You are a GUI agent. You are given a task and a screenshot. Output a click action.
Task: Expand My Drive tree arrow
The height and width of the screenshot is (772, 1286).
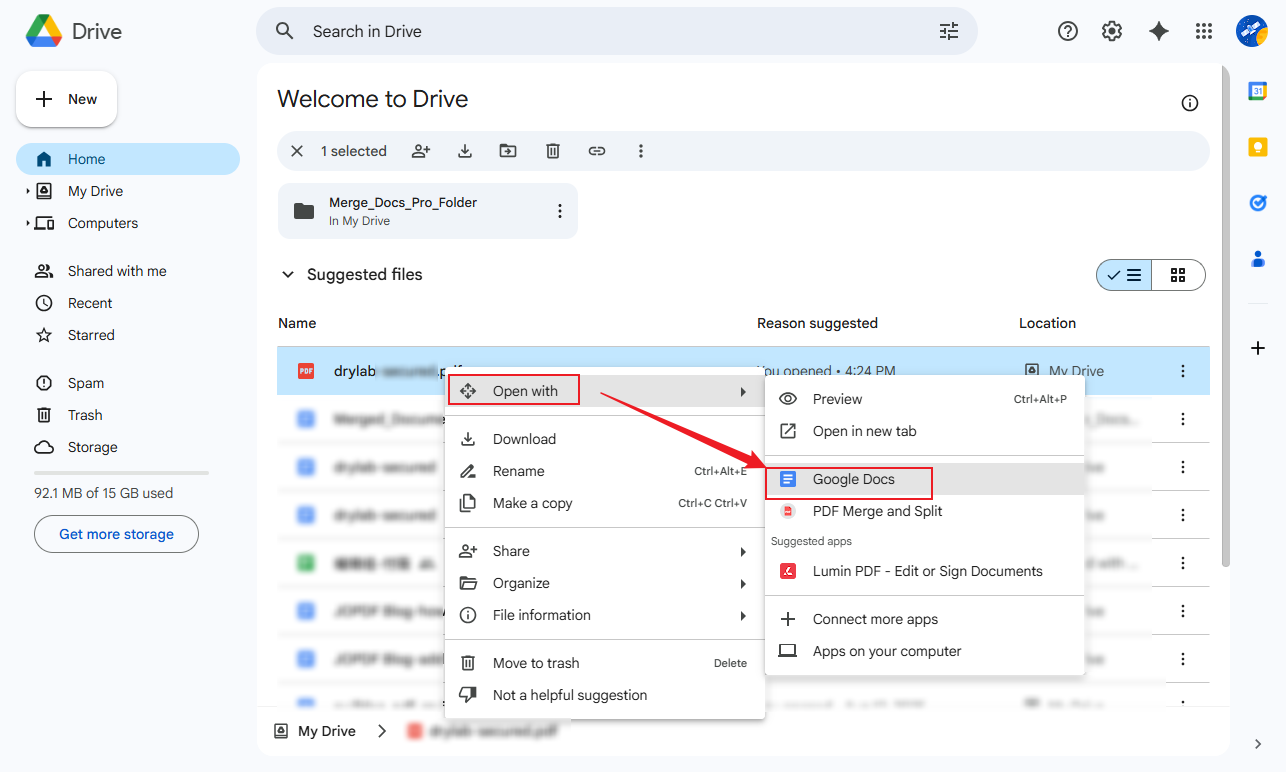click(28, 191)
